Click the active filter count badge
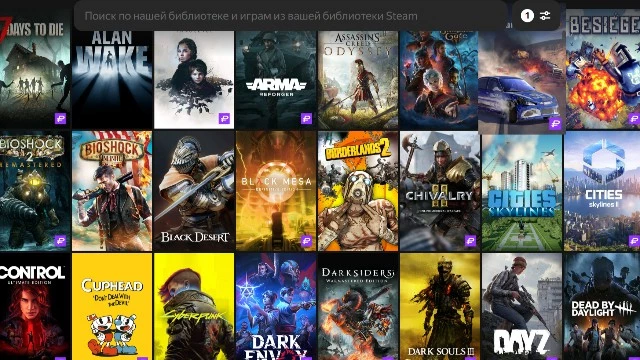The width and height of the screenshot is (640, 360). tap(527, 16)
